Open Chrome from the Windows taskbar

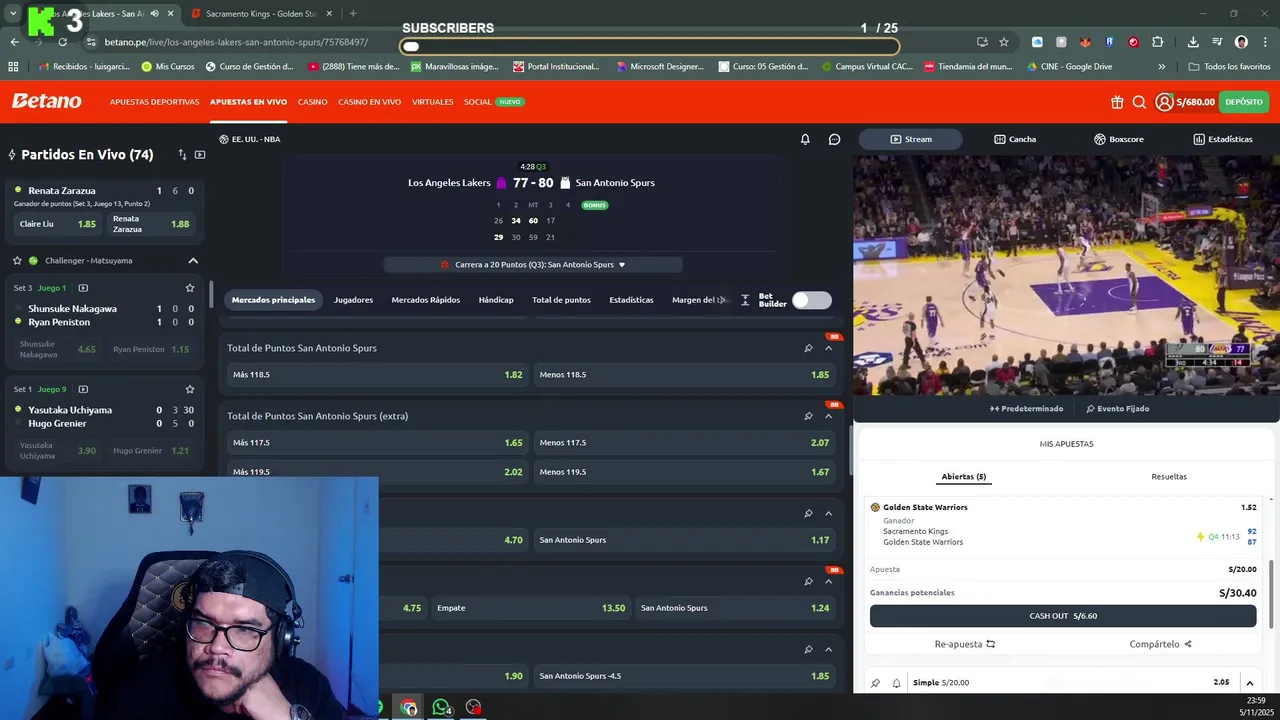[409, 707]
